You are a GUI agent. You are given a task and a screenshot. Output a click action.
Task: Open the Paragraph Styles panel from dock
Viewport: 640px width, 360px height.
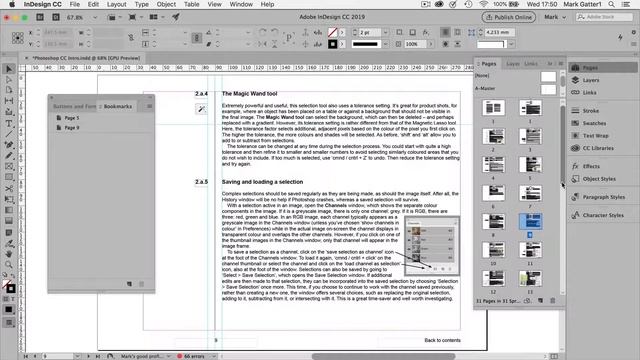(603, 197)
